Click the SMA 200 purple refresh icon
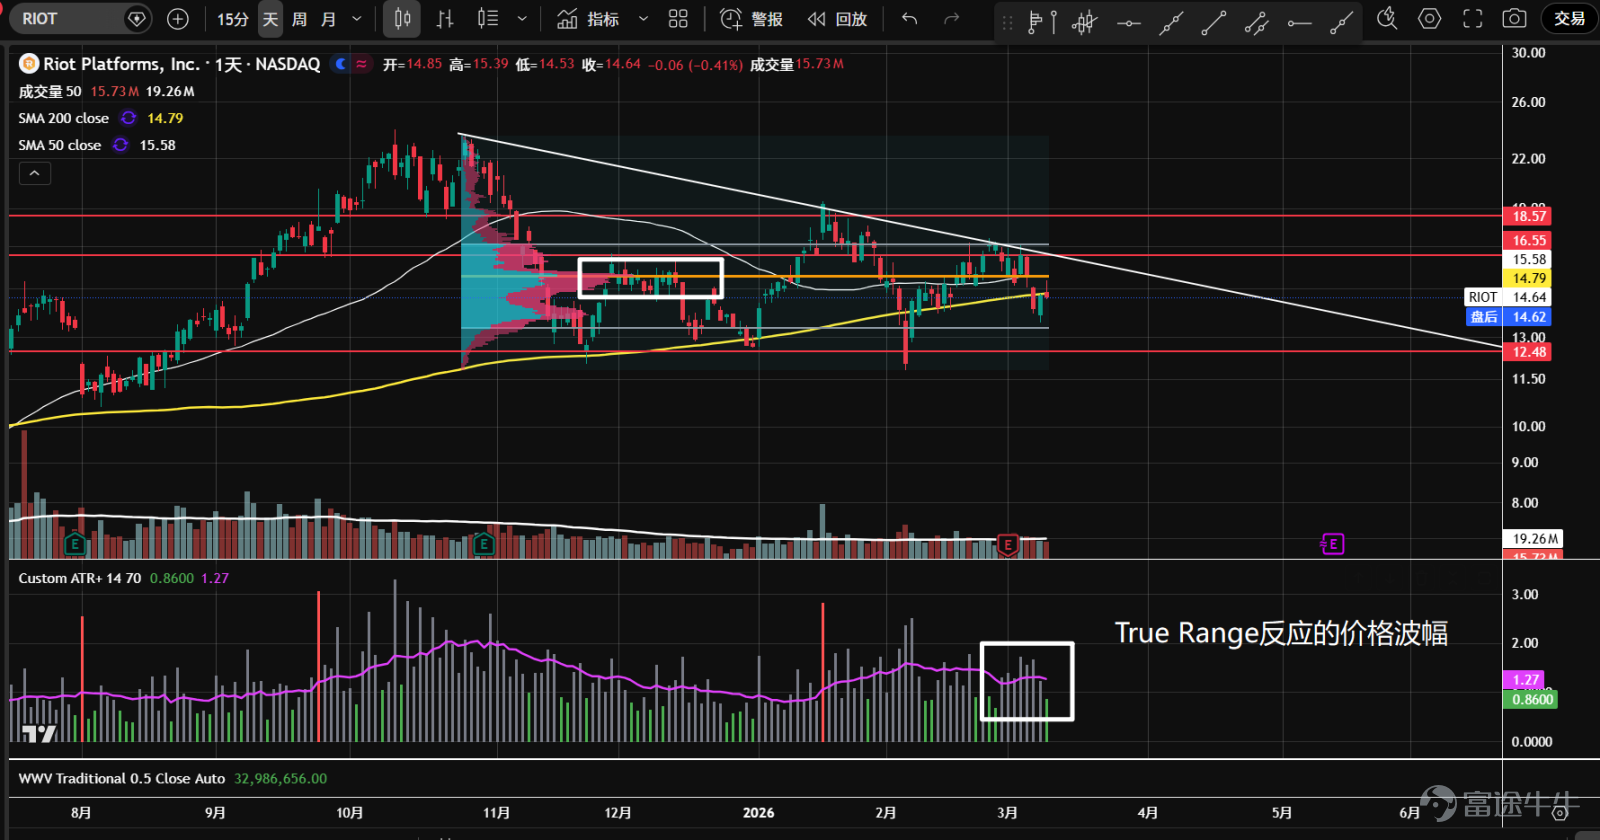Image resolution: width=1600 pixels, height=840 pixels. (x=128, y=118)
